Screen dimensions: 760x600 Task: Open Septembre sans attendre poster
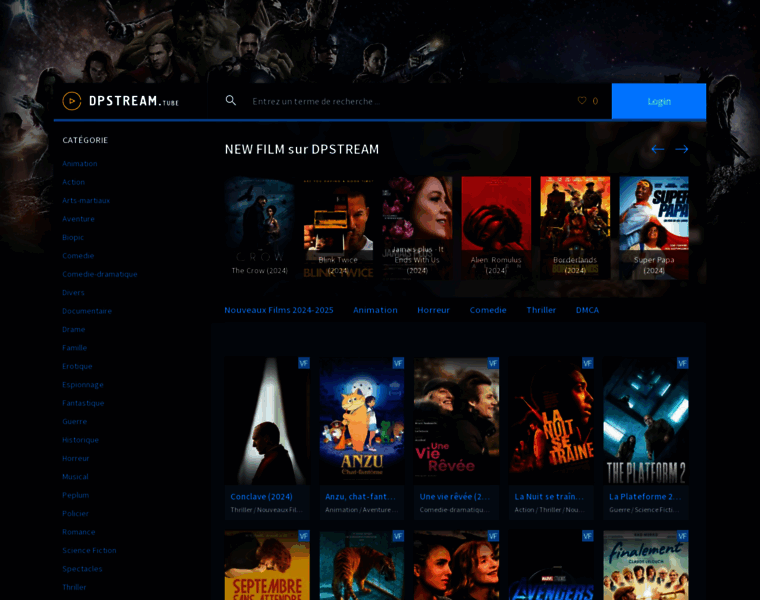267,565
